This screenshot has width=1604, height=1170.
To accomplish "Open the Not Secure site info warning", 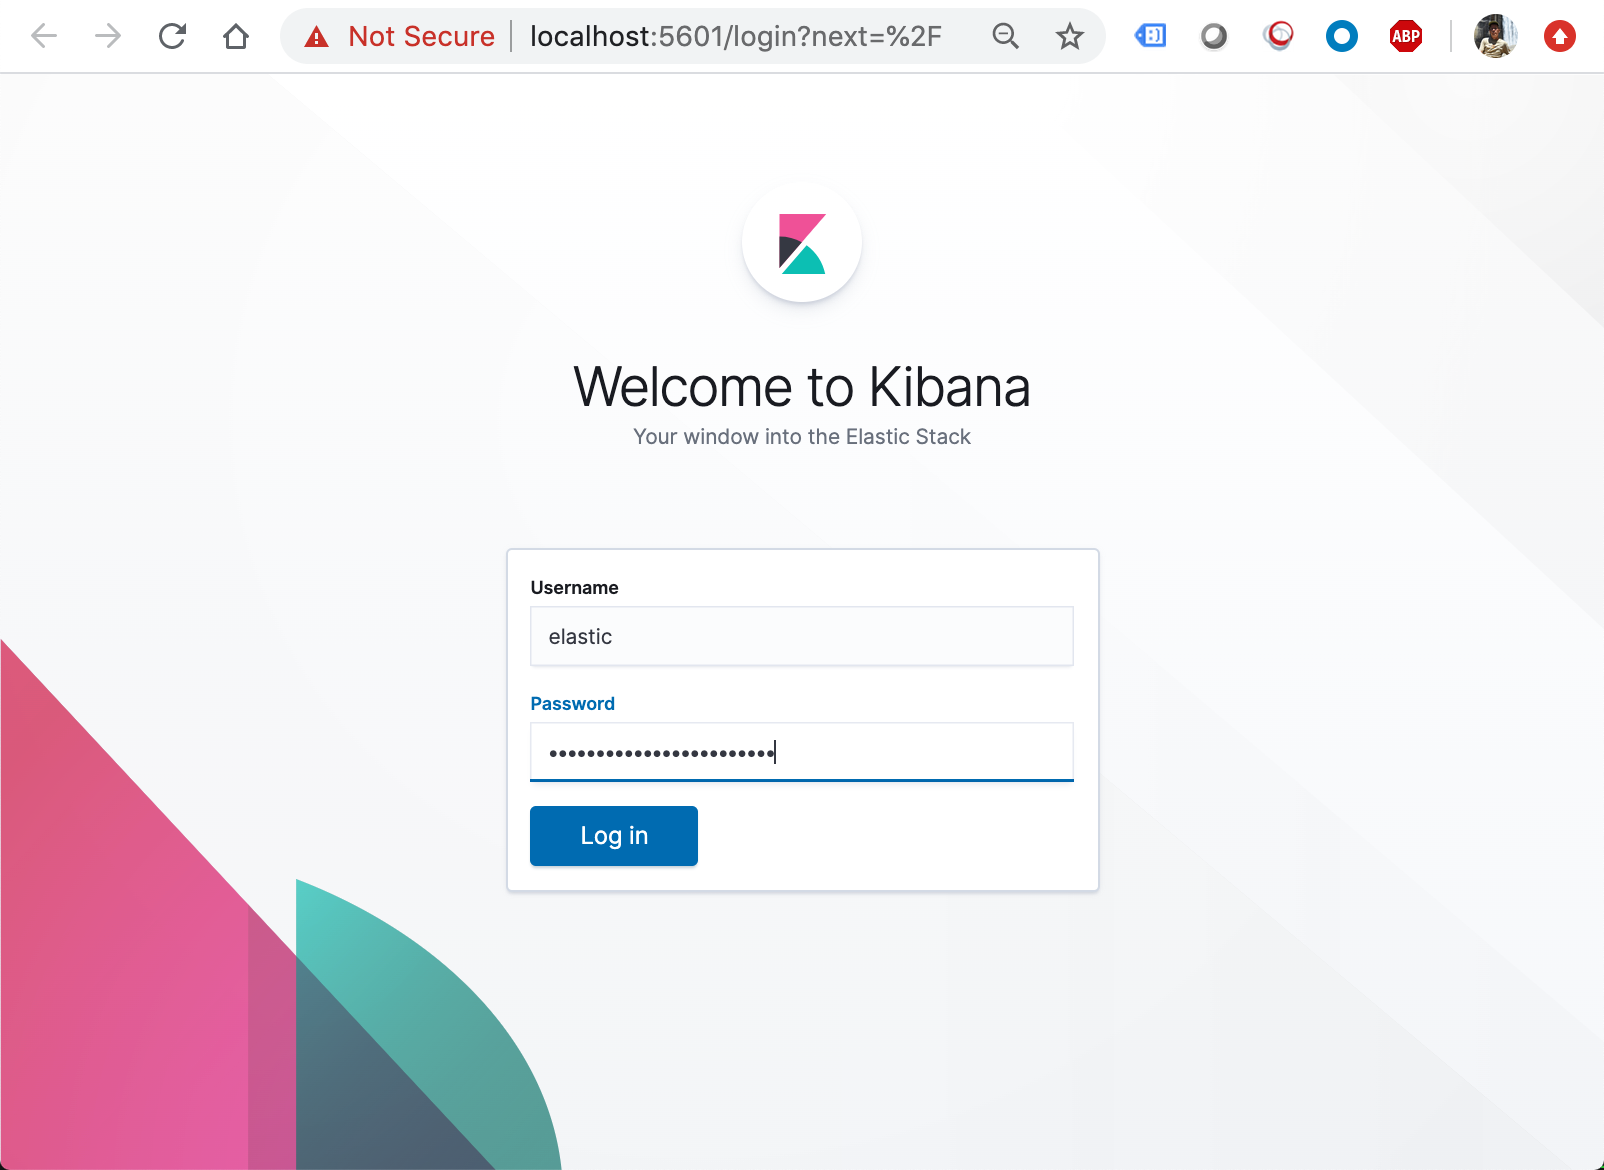I will point(400,37).
